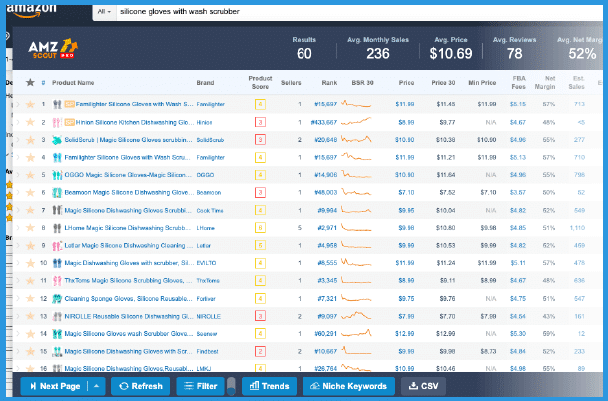Click the Avg. Price value $10.69
The image size is (608, 401).
(451, 54)
